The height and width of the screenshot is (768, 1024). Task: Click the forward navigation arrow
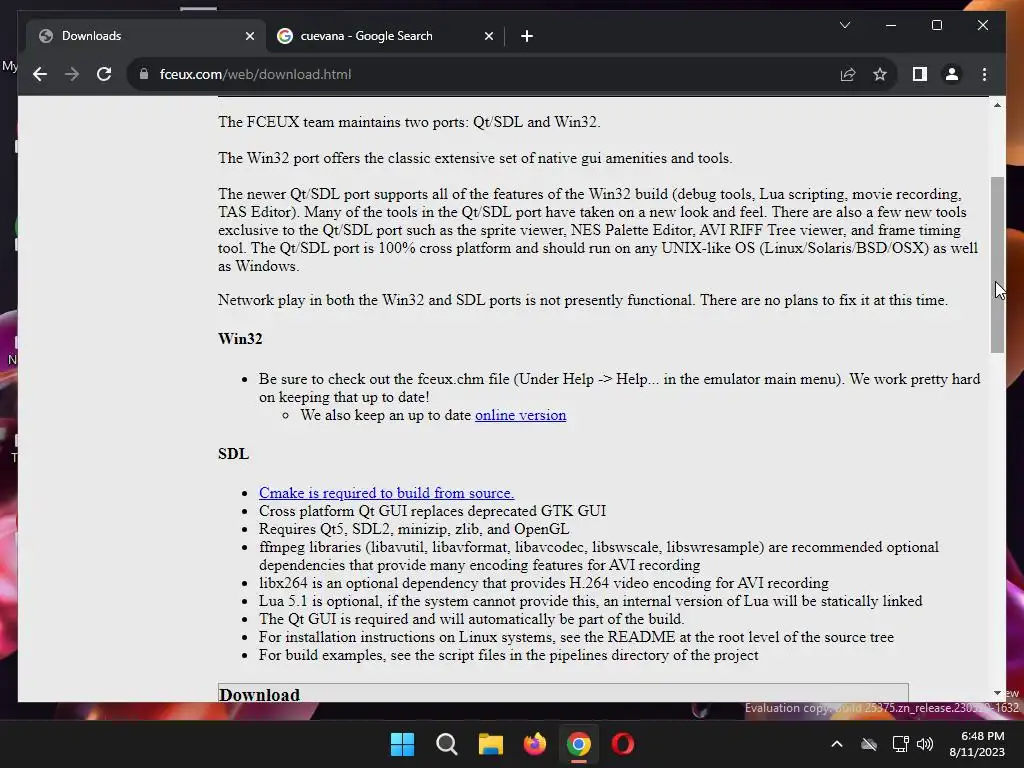[72, 74]
